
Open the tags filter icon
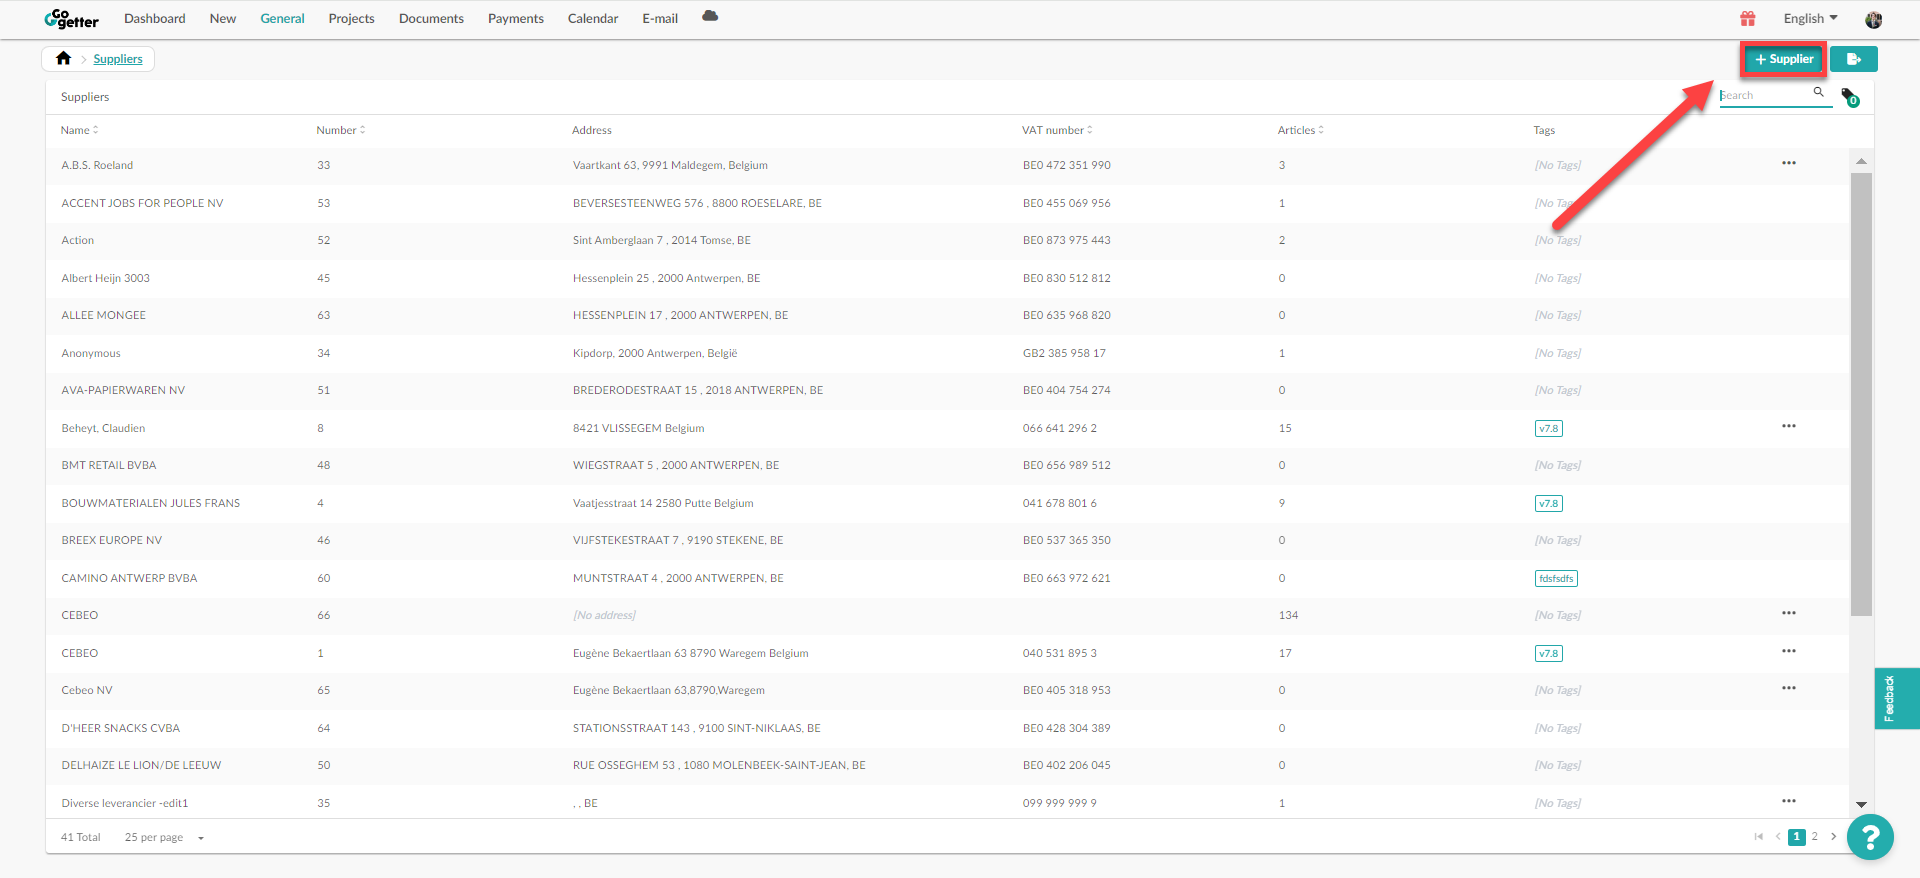(1850, 97)
